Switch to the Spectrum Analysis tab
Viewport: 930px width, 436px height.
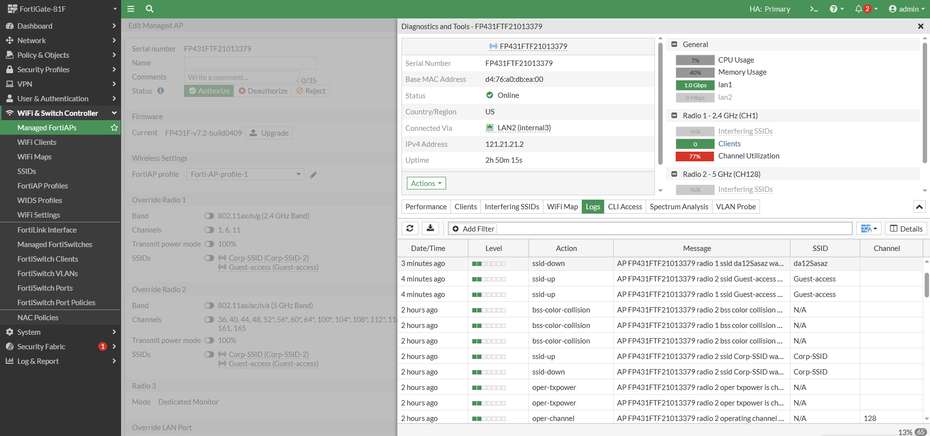(679, 206)
